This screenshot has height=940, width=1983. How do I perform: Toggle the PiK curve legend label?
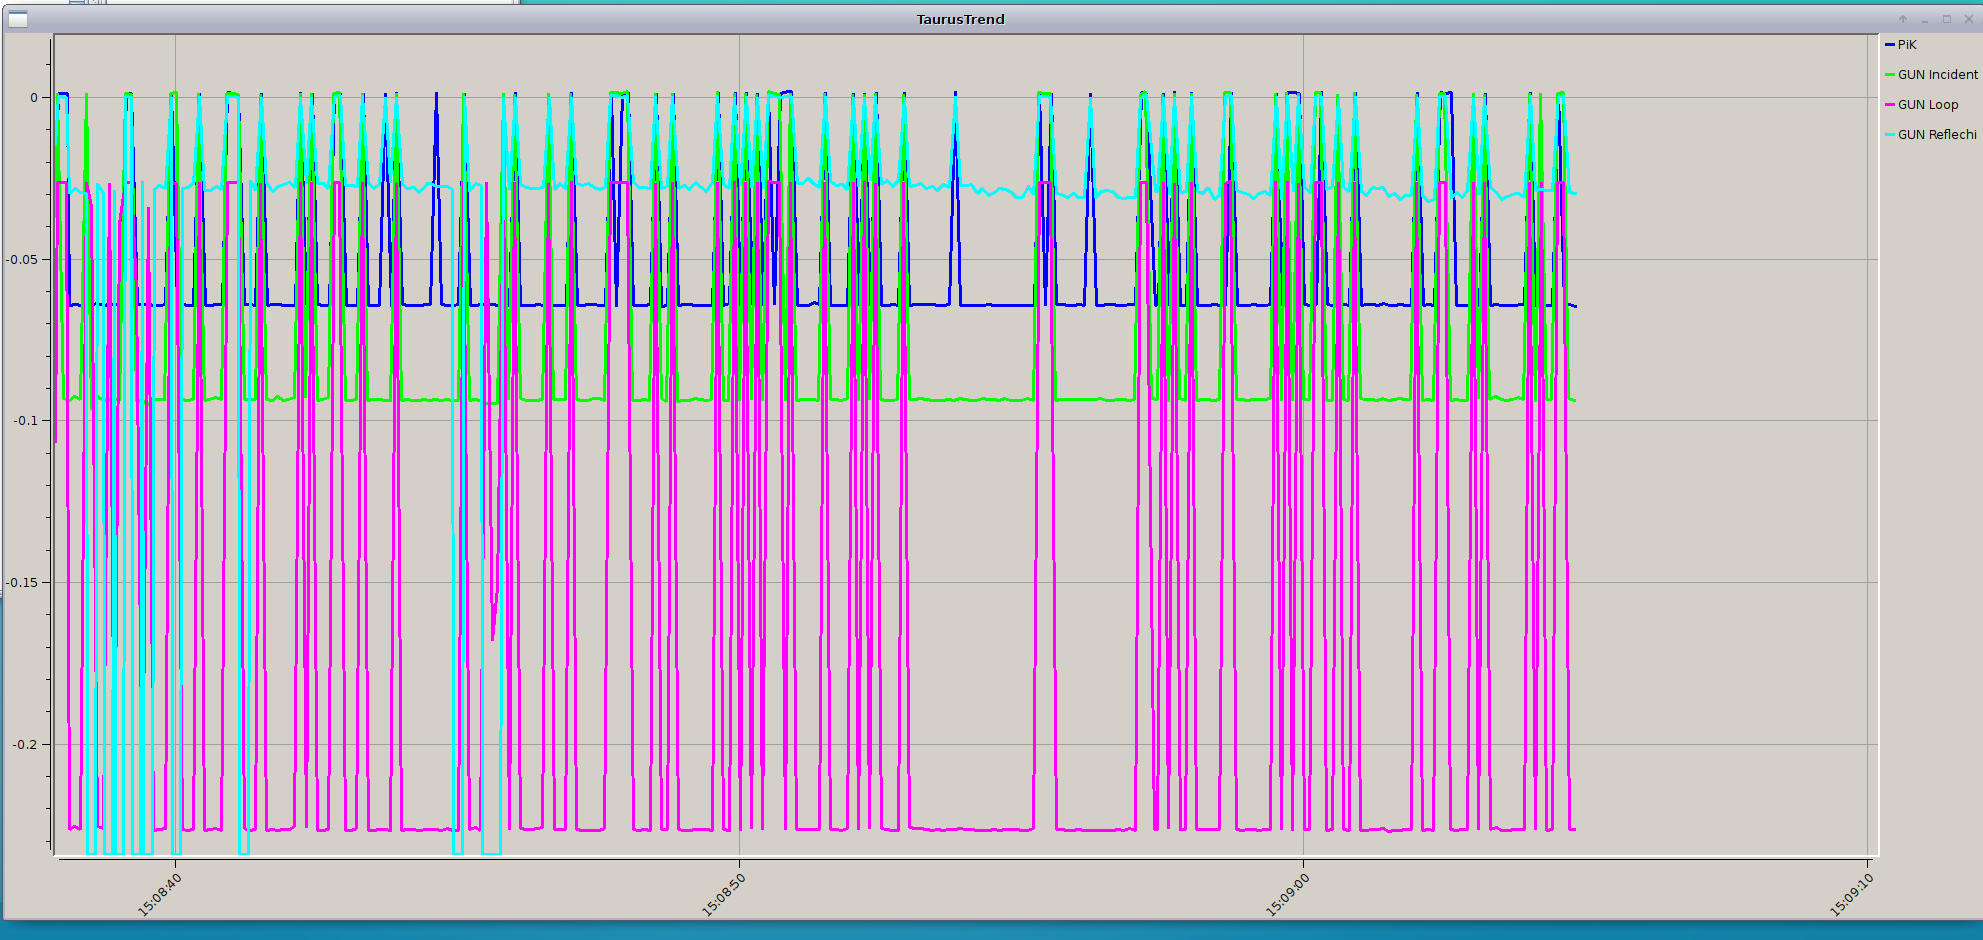(x=1907, y=45)
